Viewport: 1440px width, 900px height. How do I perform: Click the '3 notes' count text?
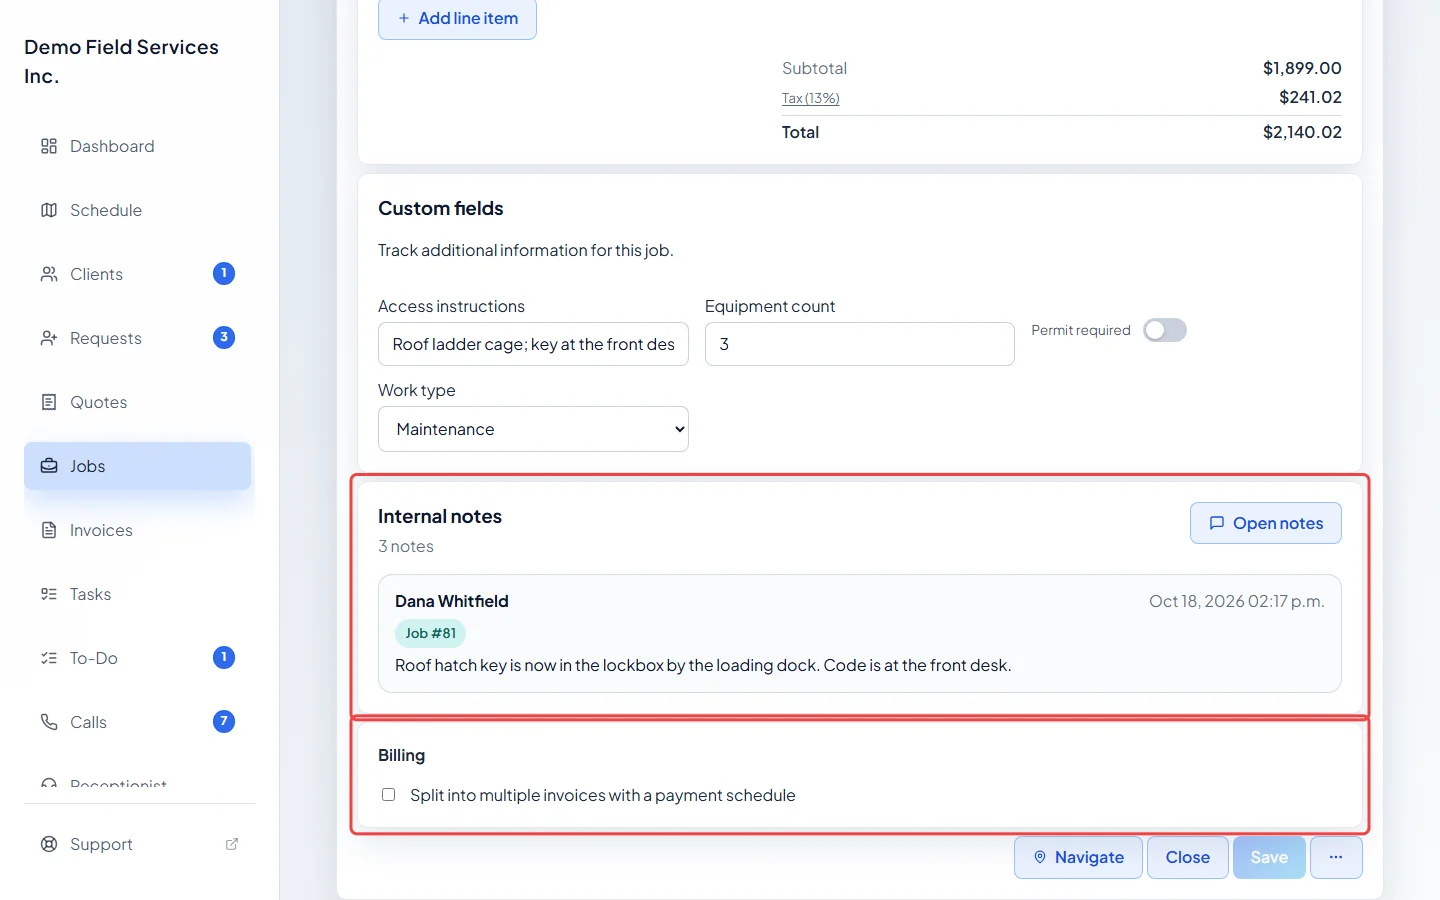pos(406,546)
